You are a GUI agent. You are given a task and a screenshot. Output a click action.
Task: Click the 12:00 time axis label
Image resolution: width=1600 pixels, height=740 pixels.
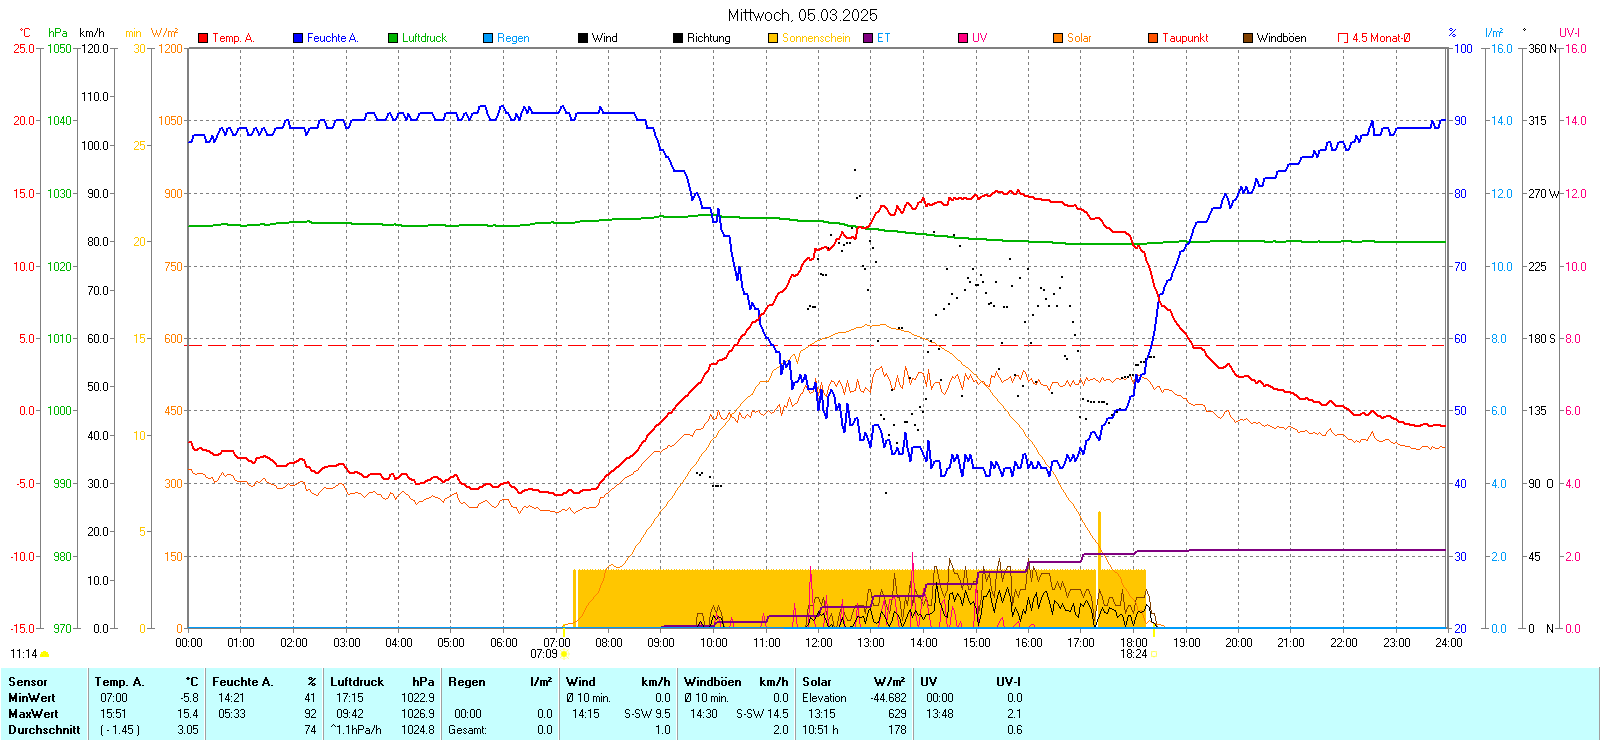click(x=818, y=643)
